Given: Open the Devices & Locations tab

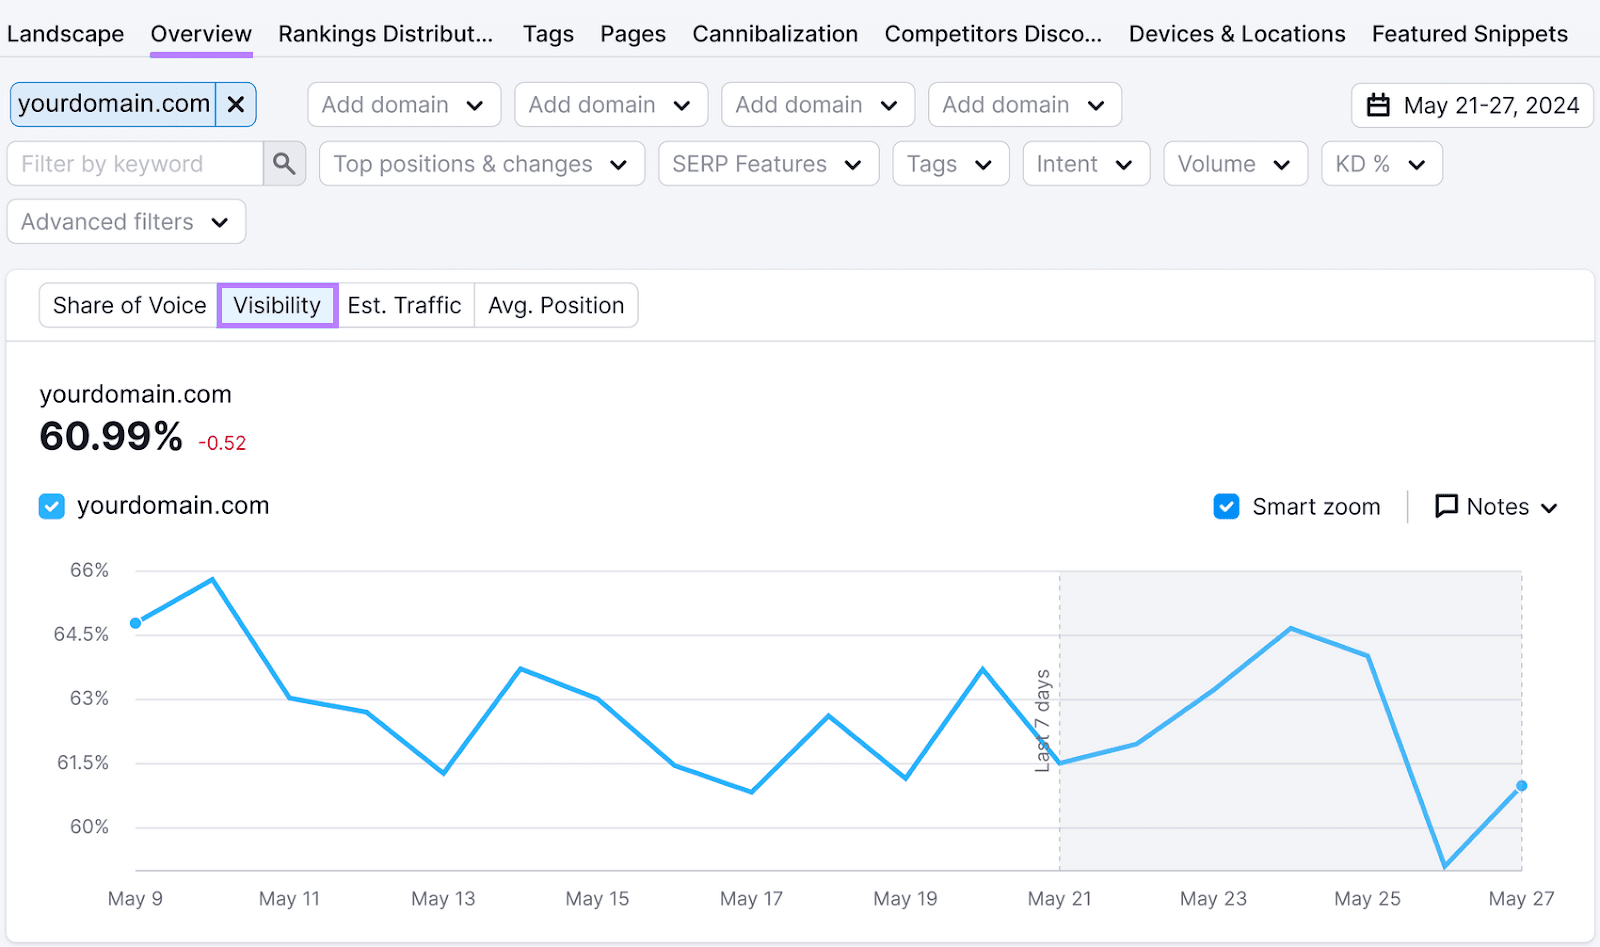Looking at the screenshot, I should click(x=1236, y=33).
